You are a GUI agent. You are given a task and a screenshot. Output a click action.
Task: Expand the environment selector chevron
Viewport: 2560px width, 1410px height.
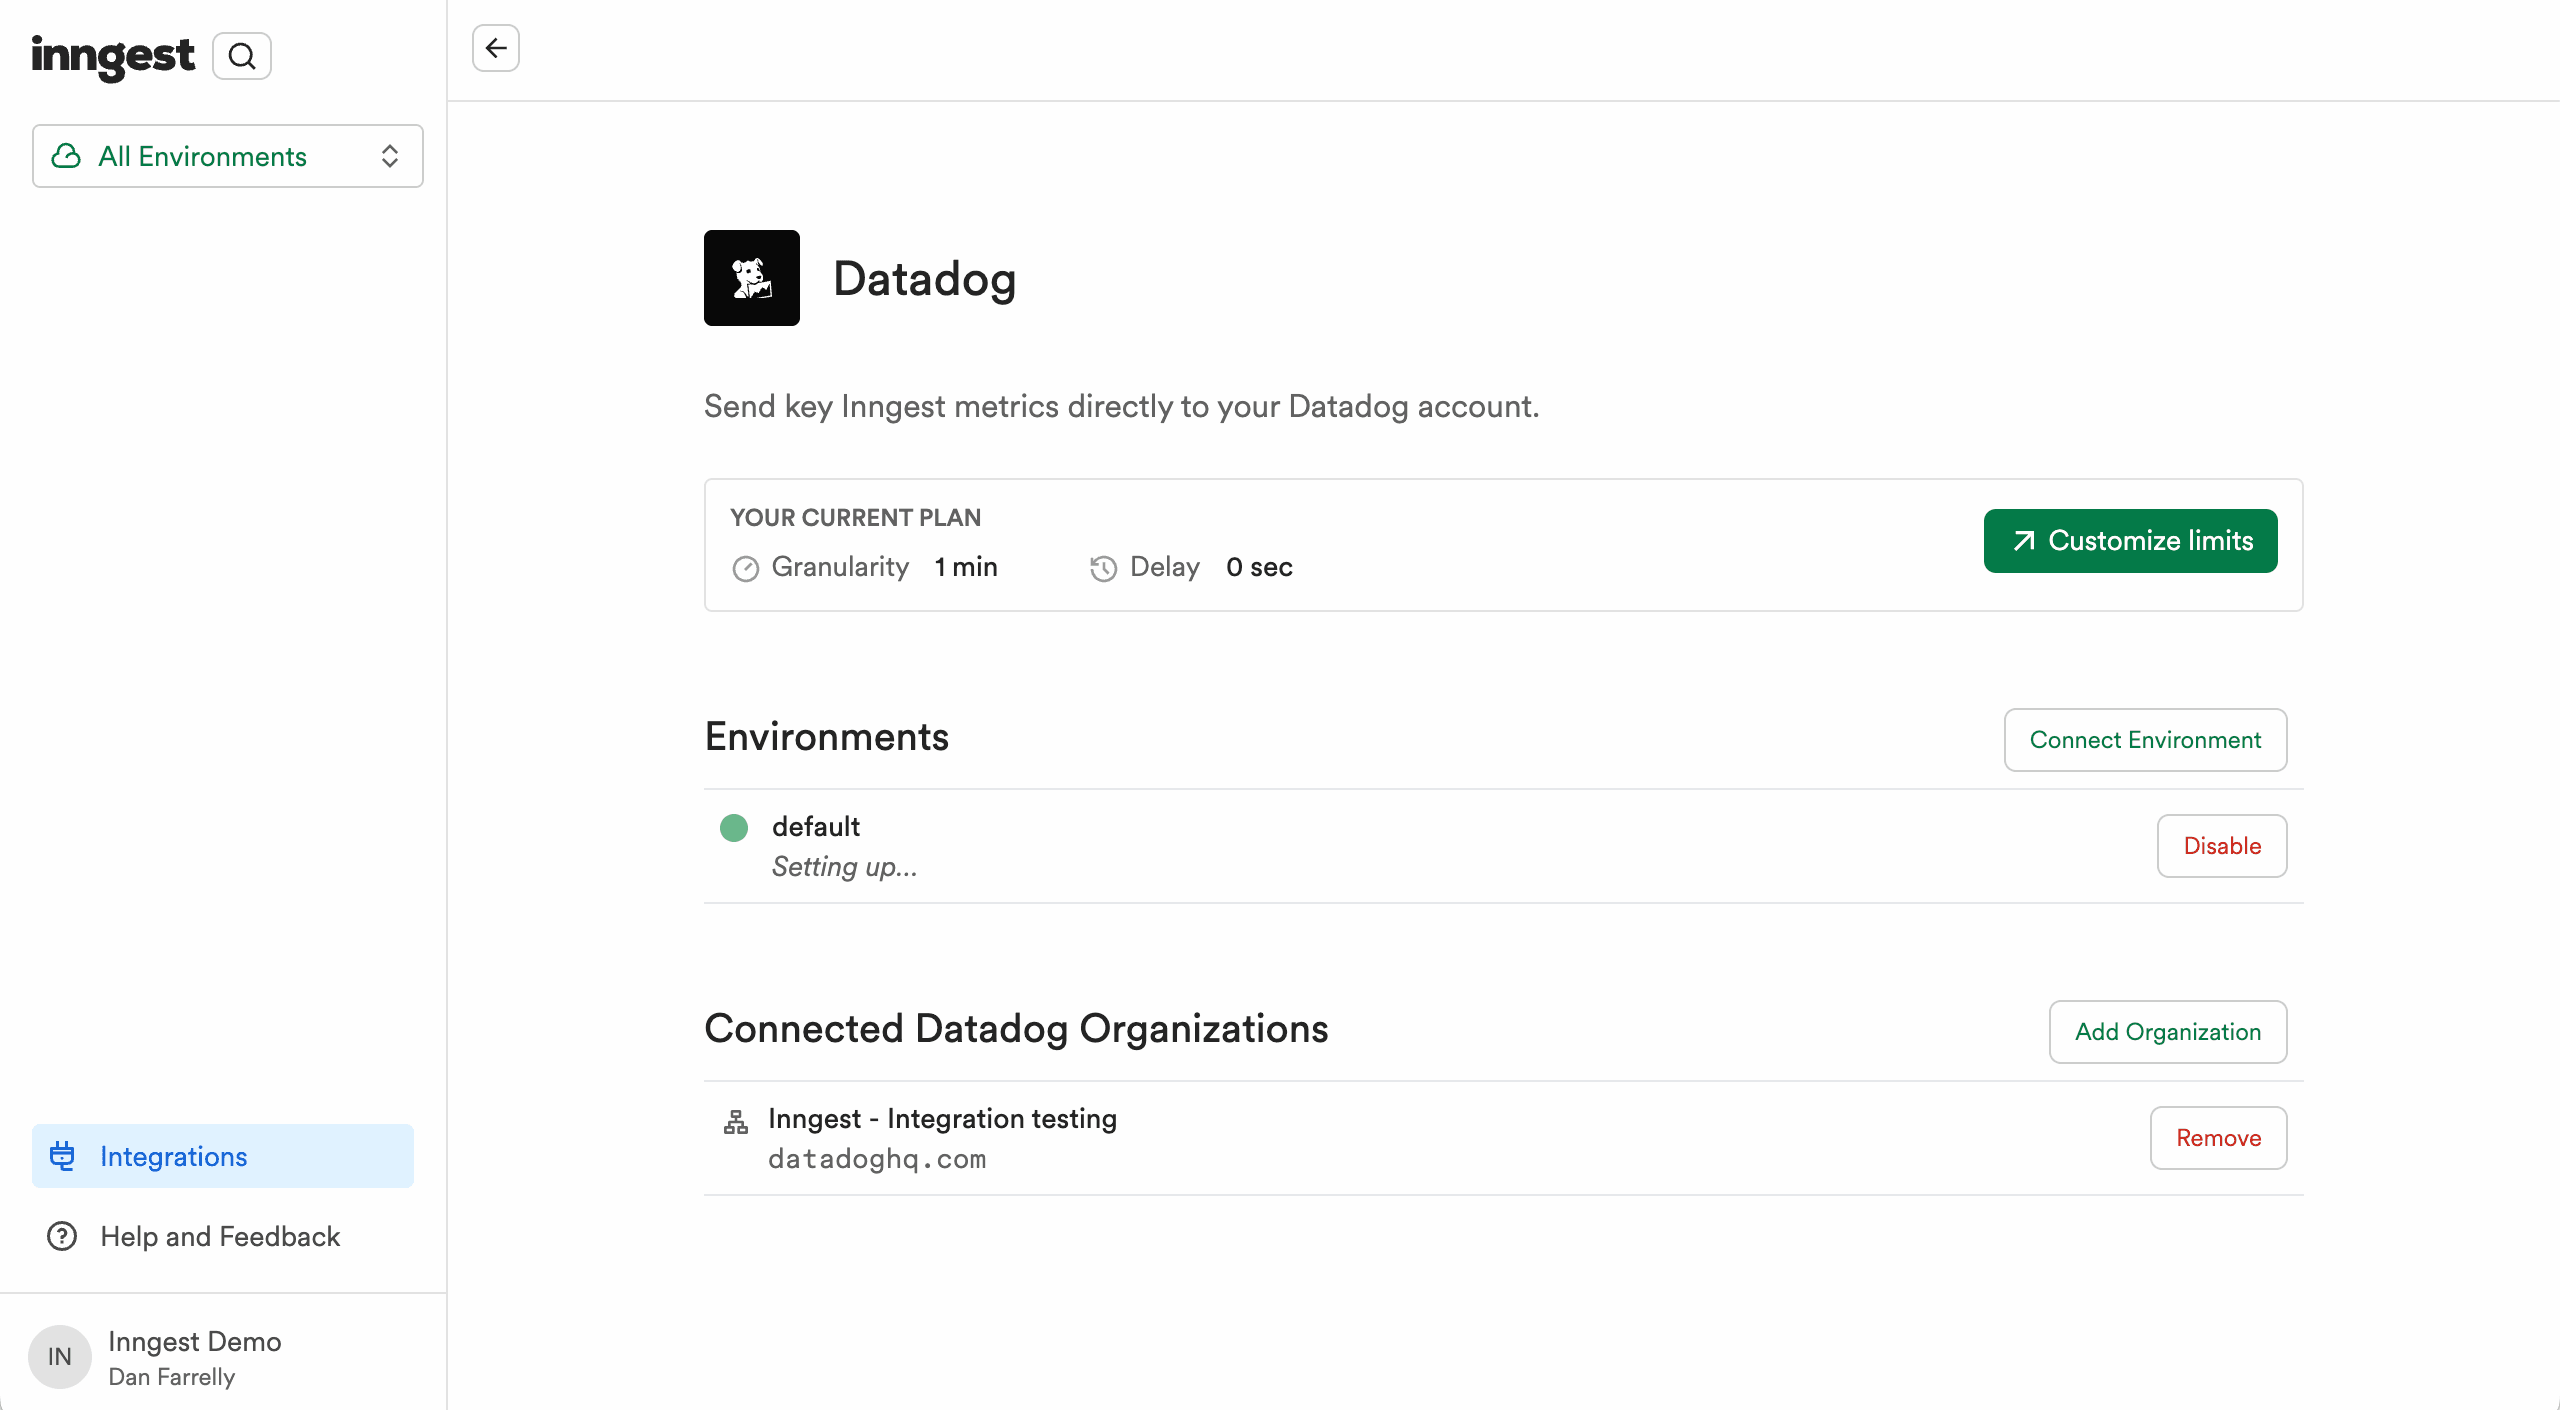[x=390, y=156]
